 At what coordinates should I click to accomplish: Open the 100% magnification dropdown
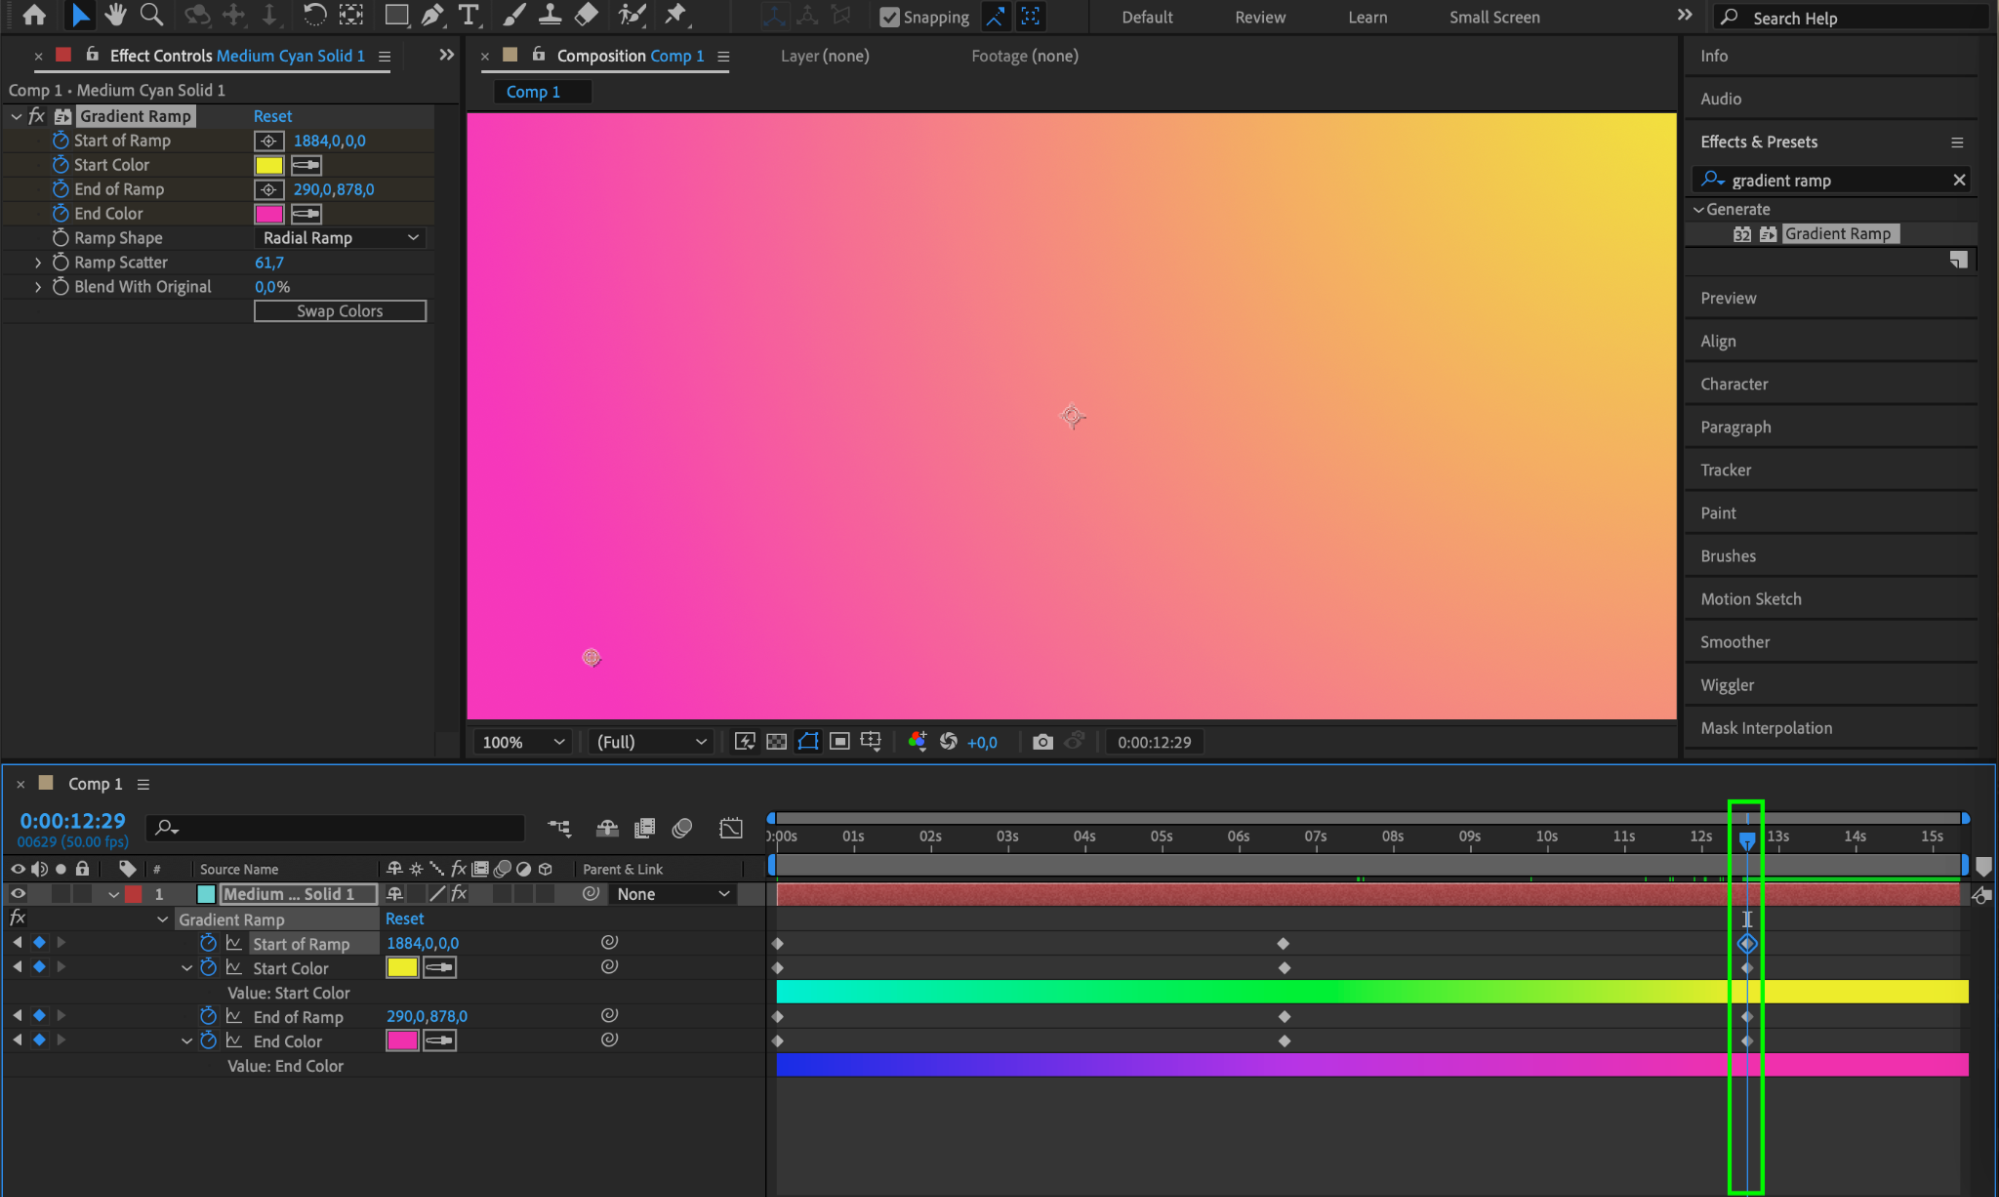[x=523, y=742]
